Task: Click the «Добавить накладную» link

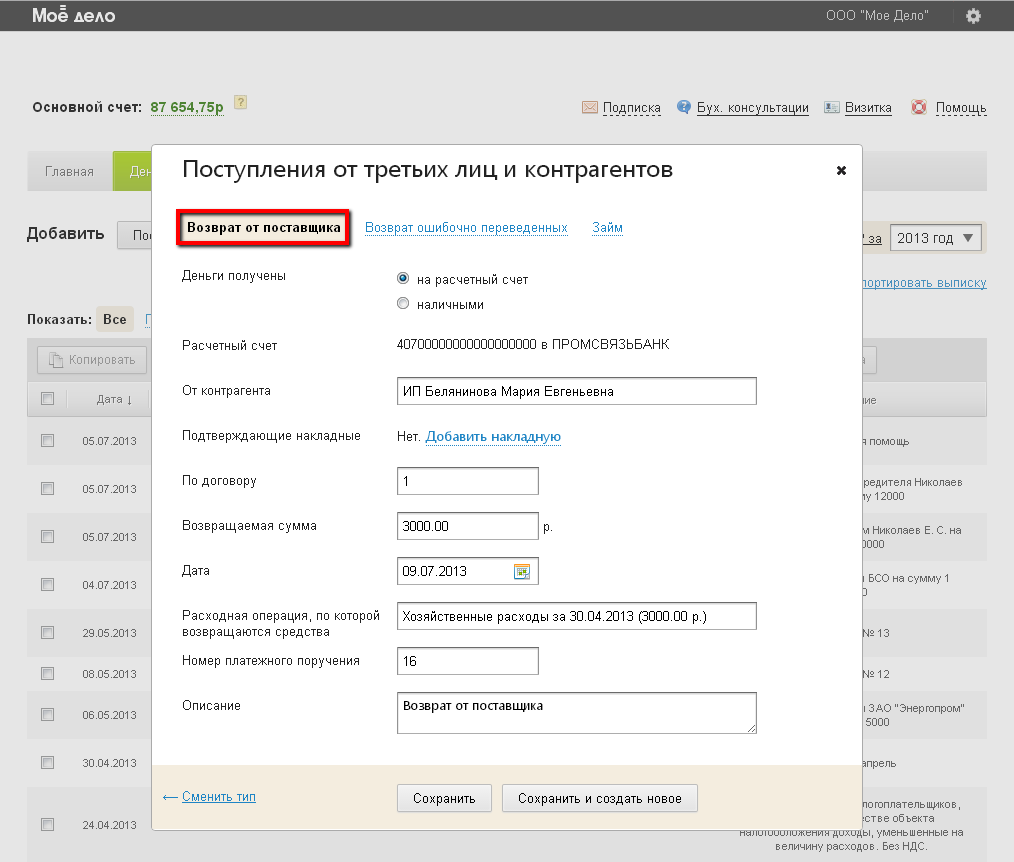Action: [x=493, y=437]
